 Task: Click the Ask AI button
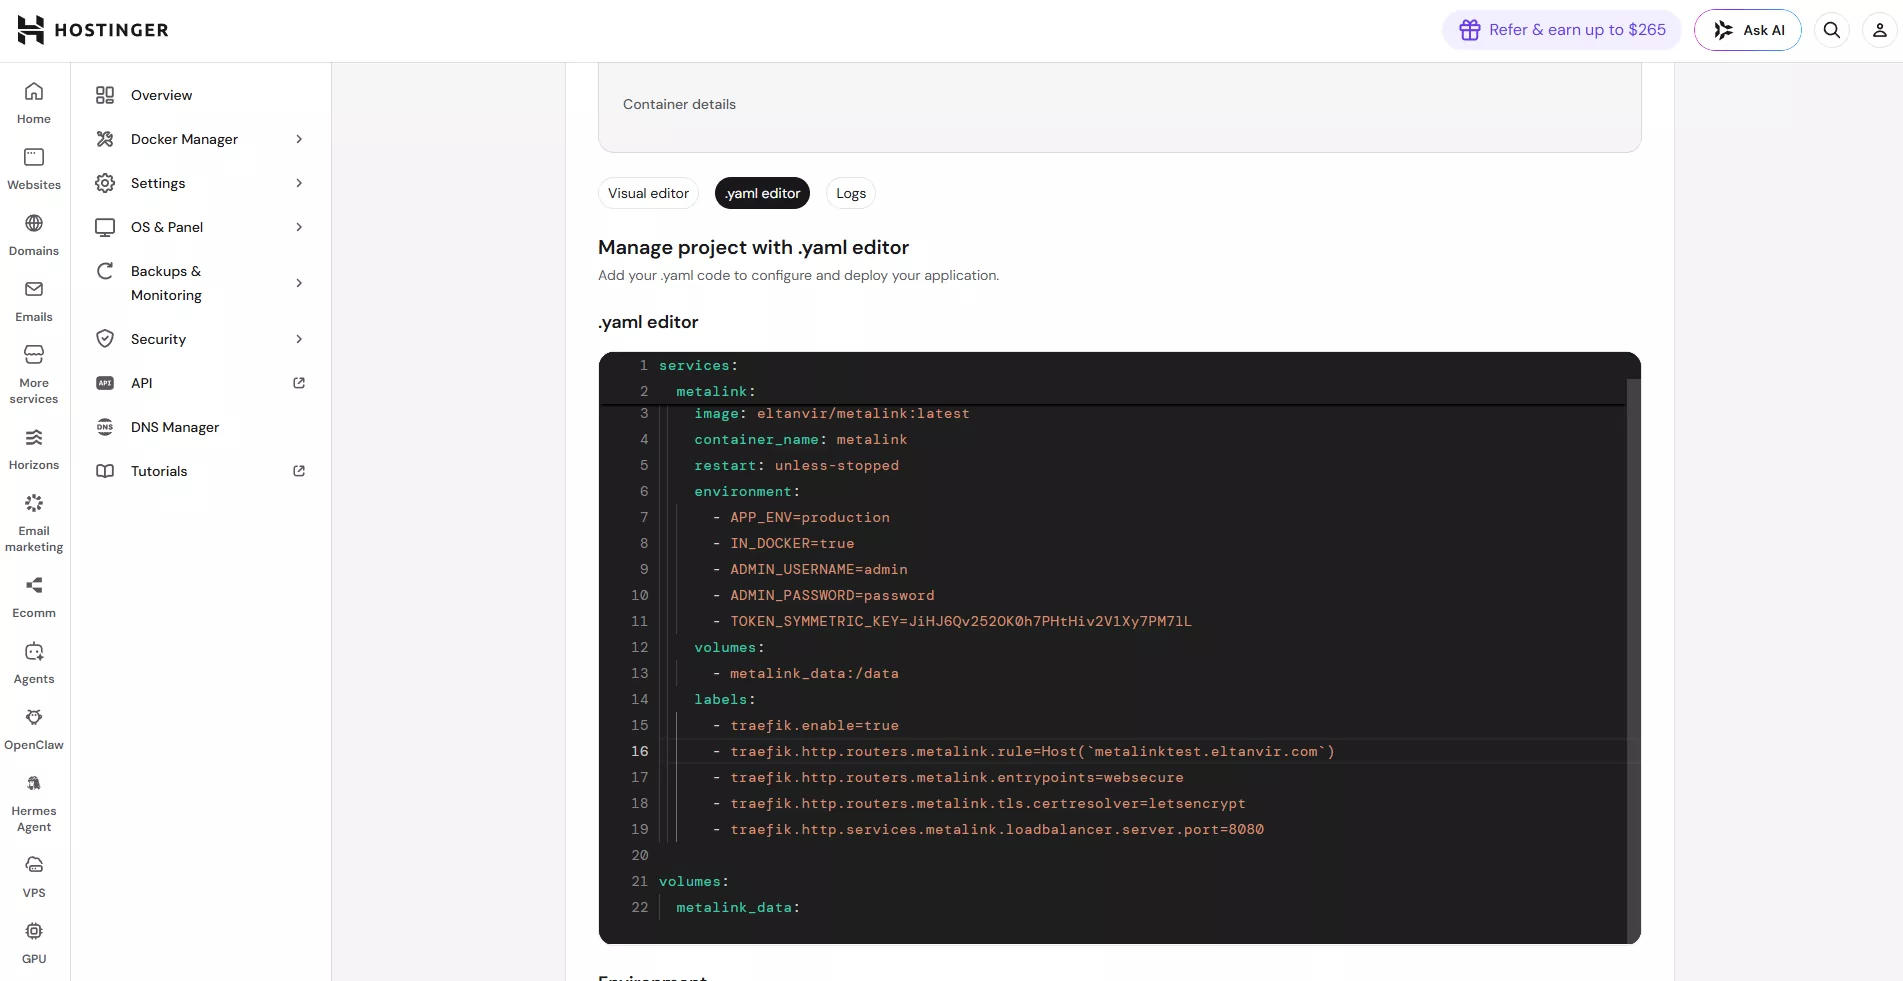click(1748, 30)
